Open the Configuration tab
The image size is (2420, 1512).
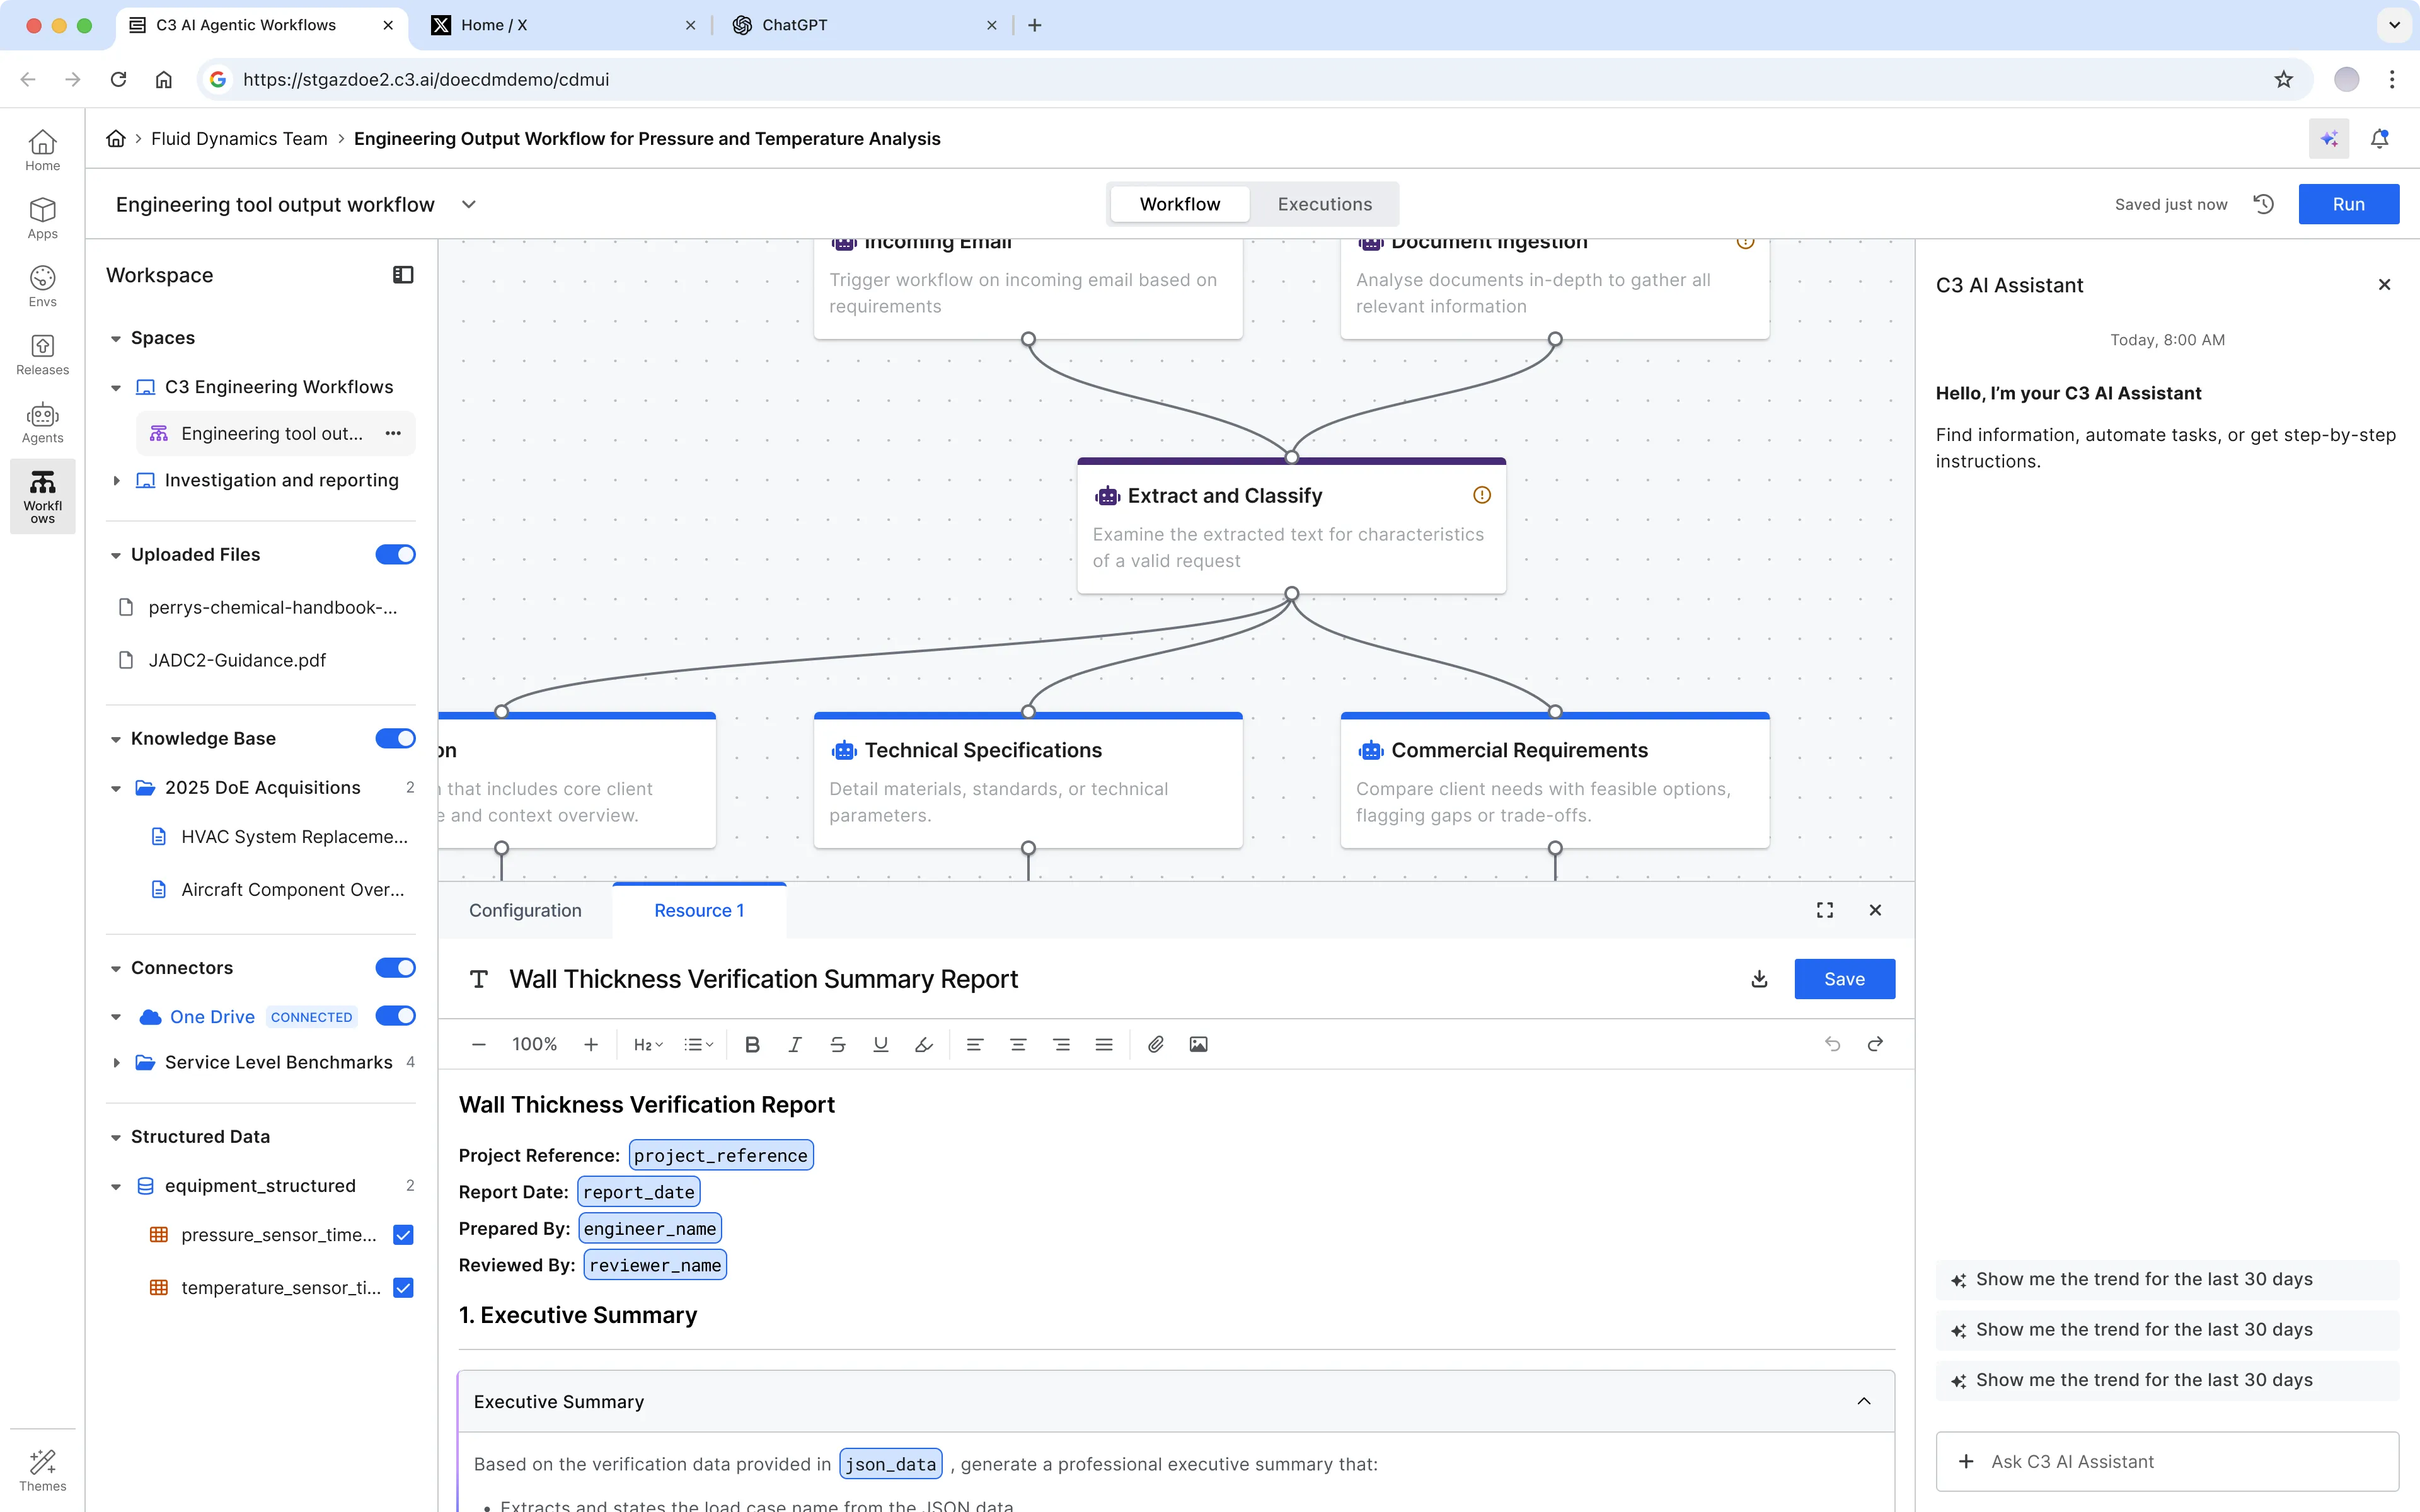point(525,910)
